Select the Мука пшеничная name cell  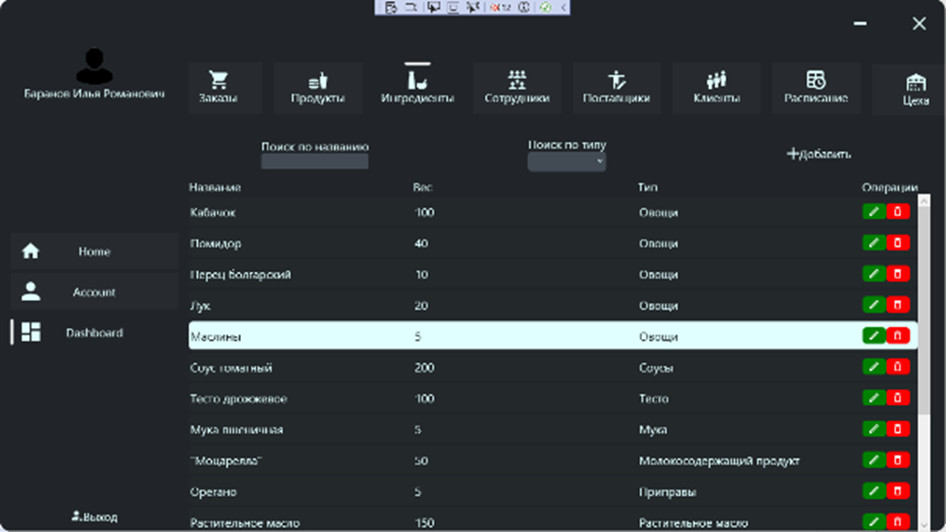pyautogui.click(x=236, y=430)
